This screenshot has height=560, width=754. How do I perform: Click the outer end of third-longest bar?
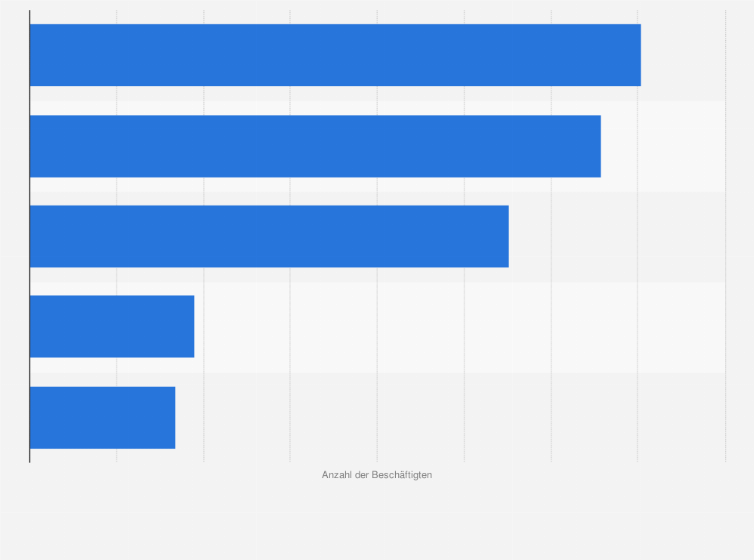click(x=506, y=236)
